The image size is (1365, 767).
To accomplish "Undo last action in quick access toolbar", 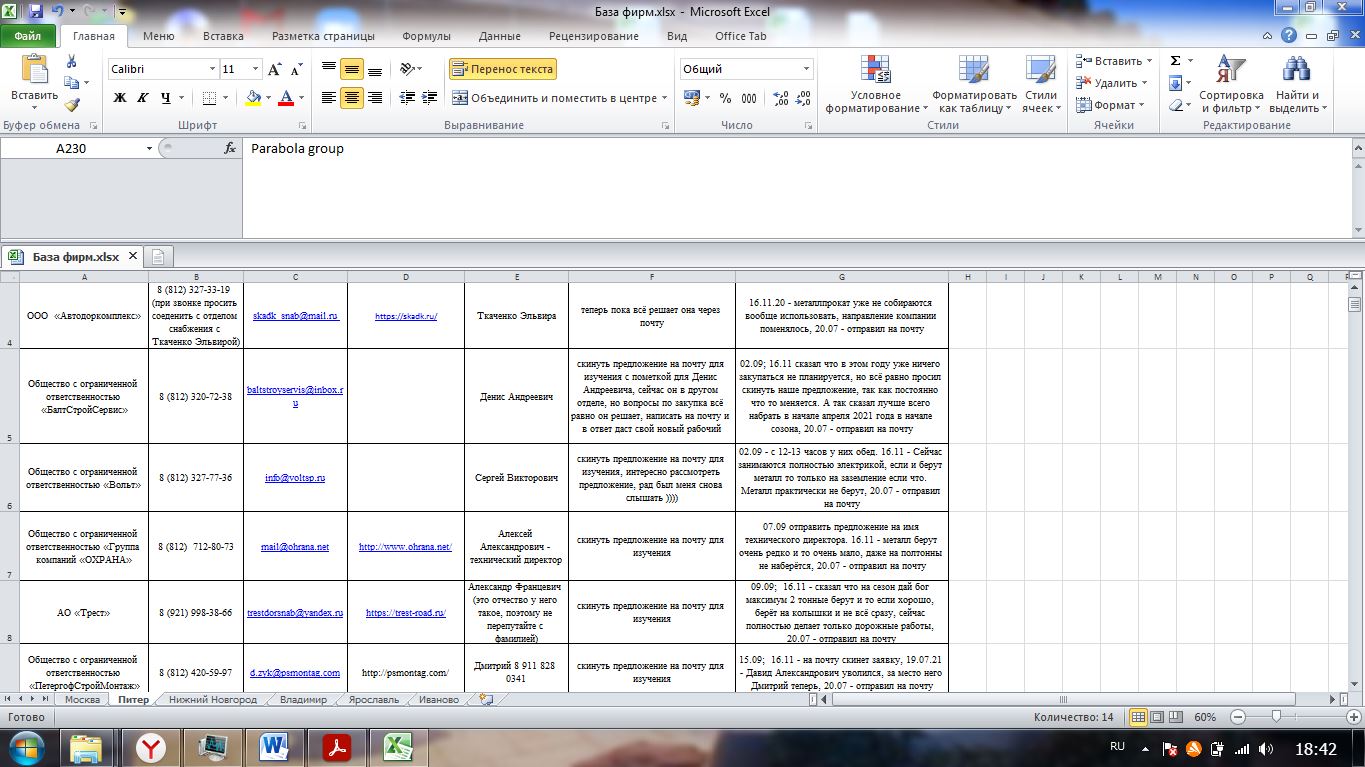I will [x=58, y=13].
